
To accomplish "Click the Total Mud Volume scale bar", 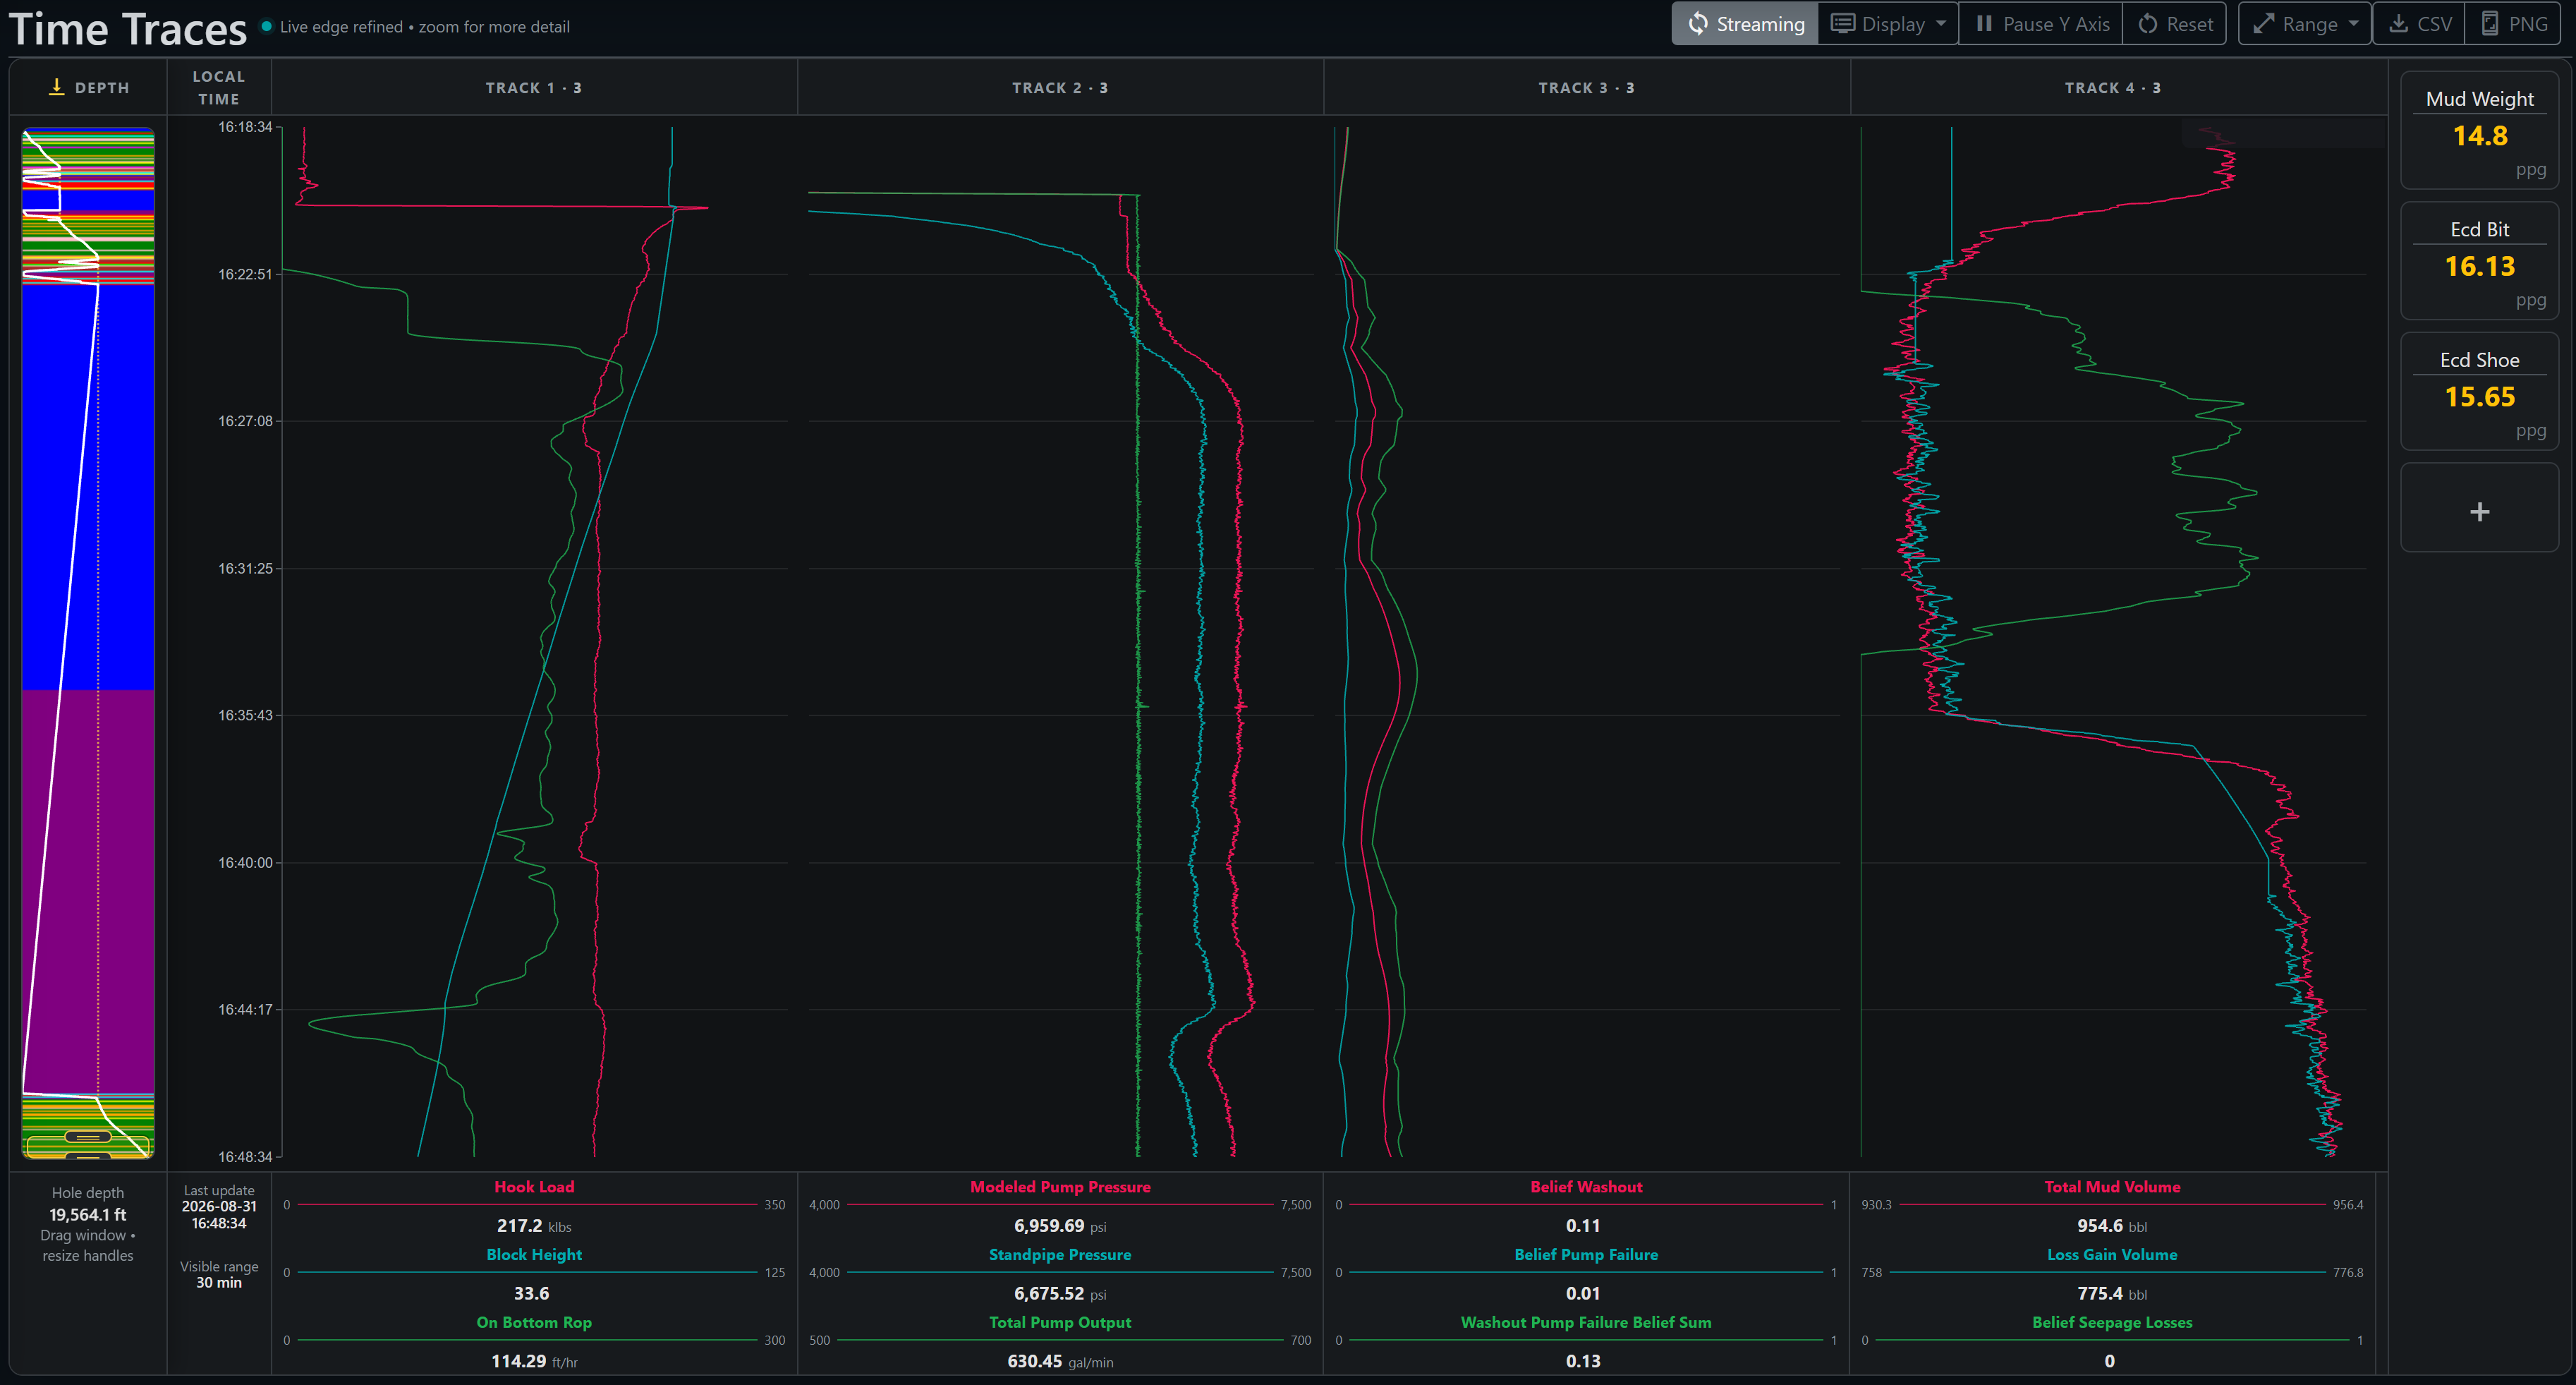I will pyautogui.click(x=2112, y=1205).
